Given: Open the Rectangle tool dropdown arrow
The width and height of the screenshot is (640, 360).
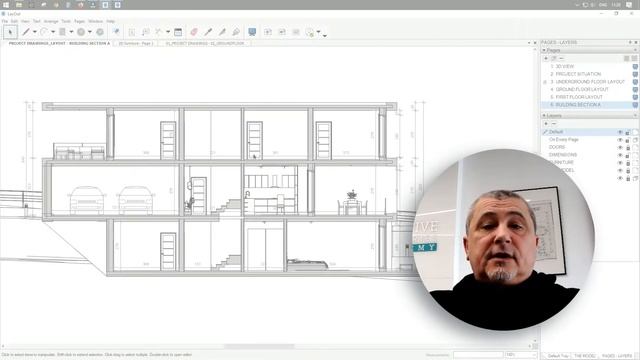Looking at the screenshot, I should click(71, 32).
